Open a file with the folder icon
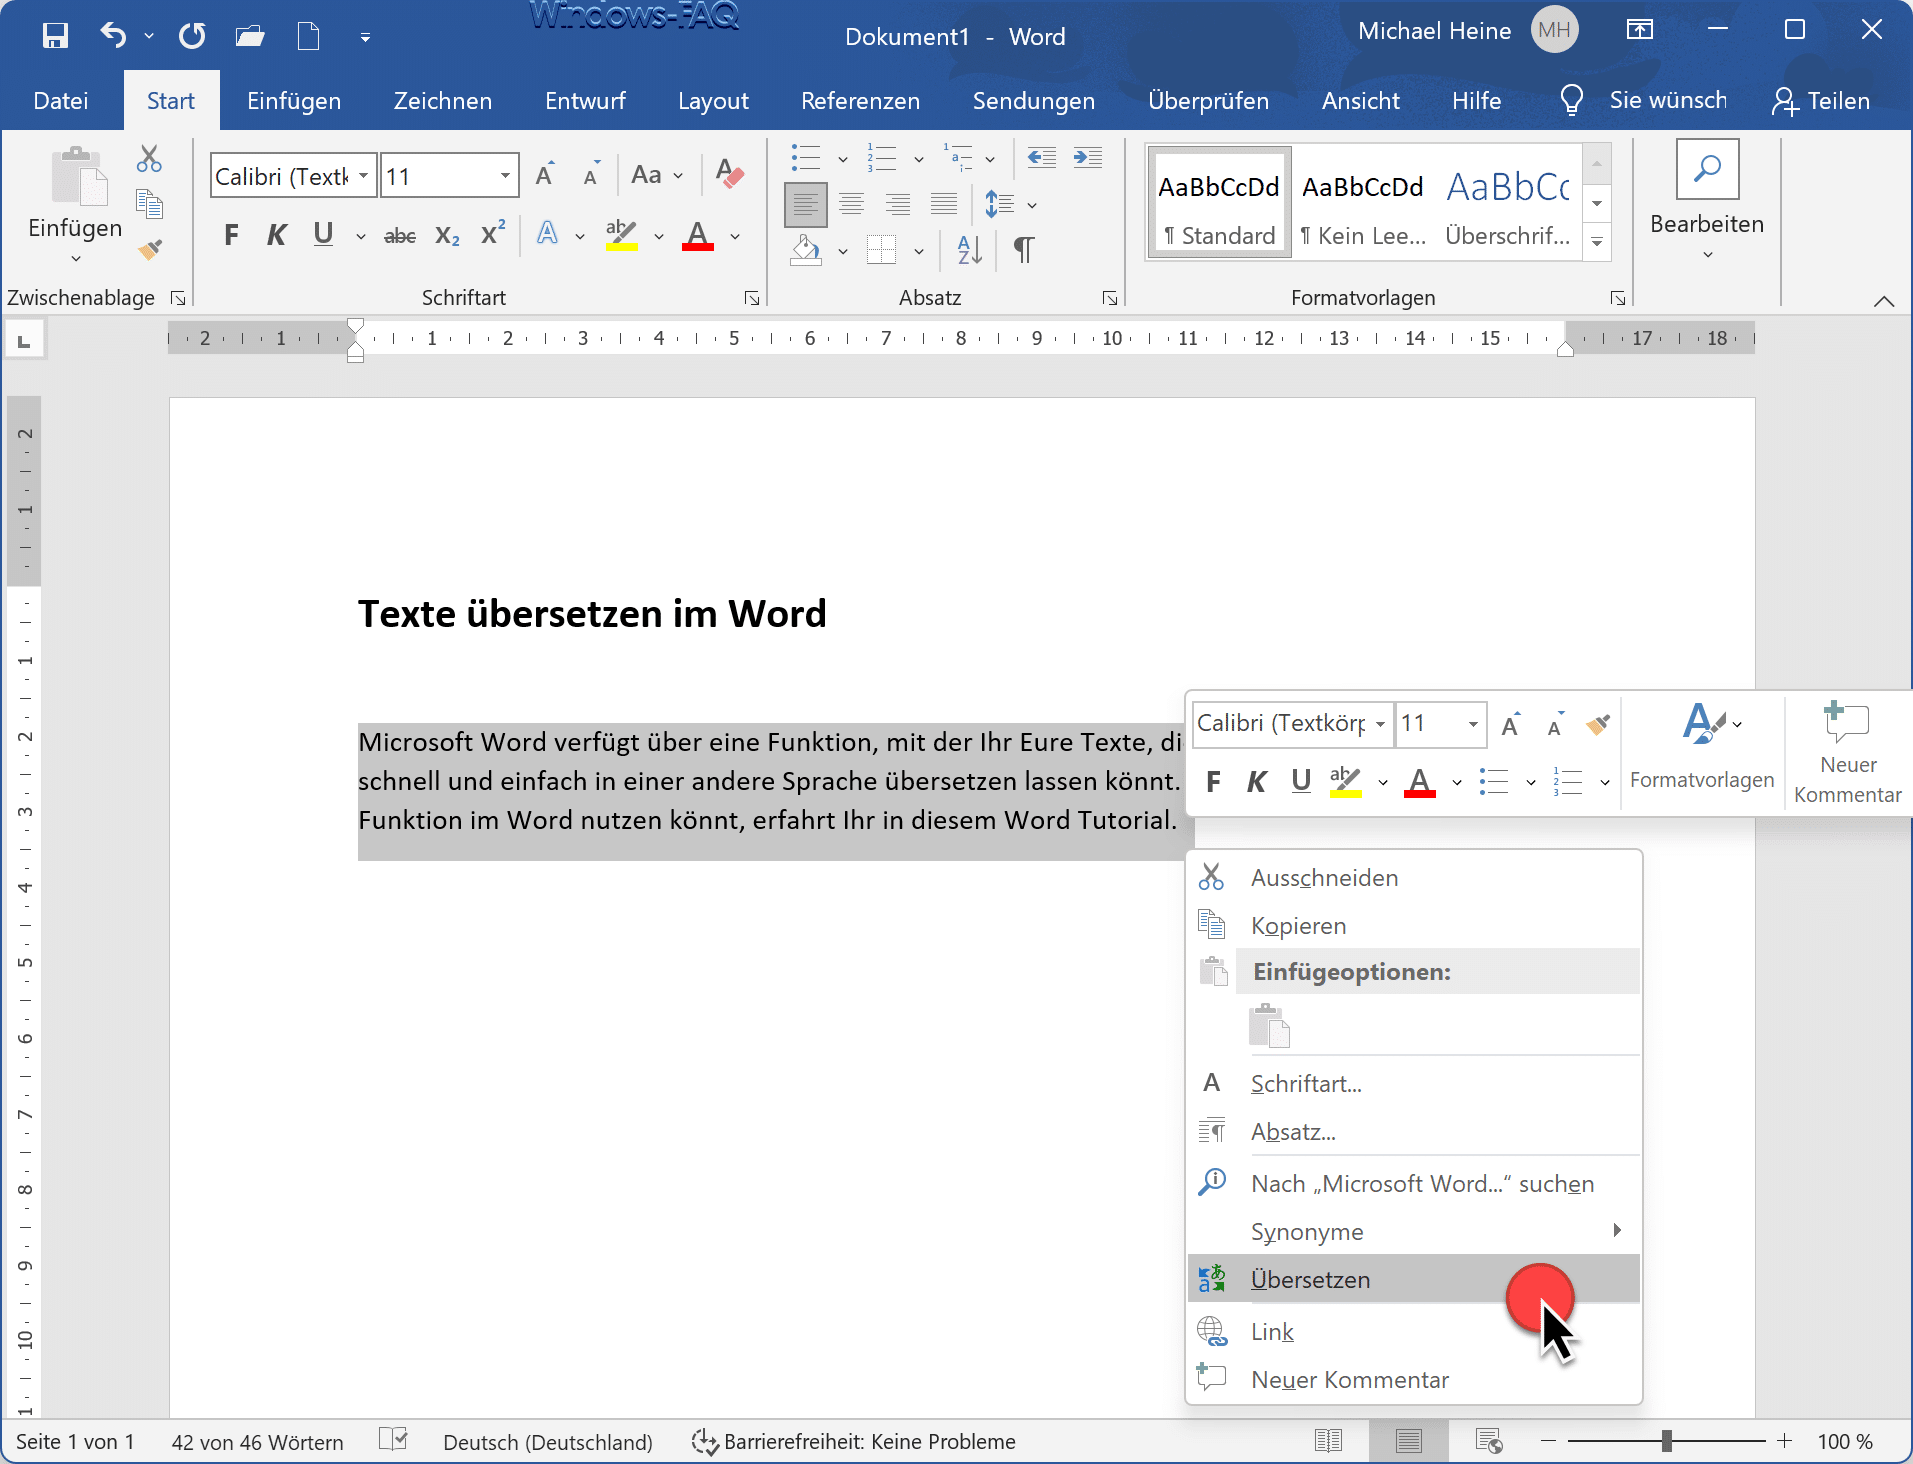1913x1464 pixels. point(250,37)
